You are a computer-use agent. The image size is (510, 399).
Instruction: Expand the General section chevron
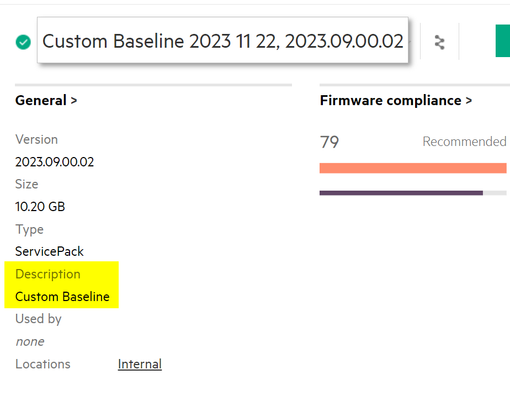tap(74, 100)
